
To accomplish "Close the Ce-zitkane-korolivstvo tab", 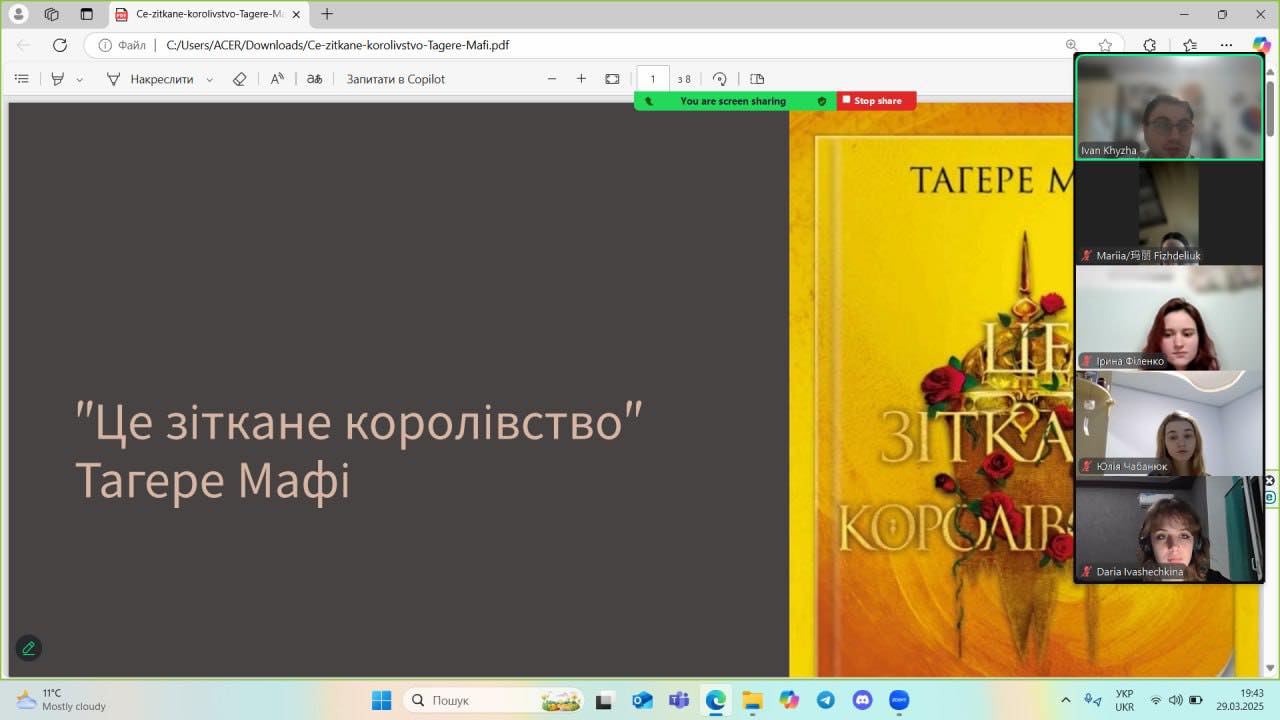I will pos(296,14).
